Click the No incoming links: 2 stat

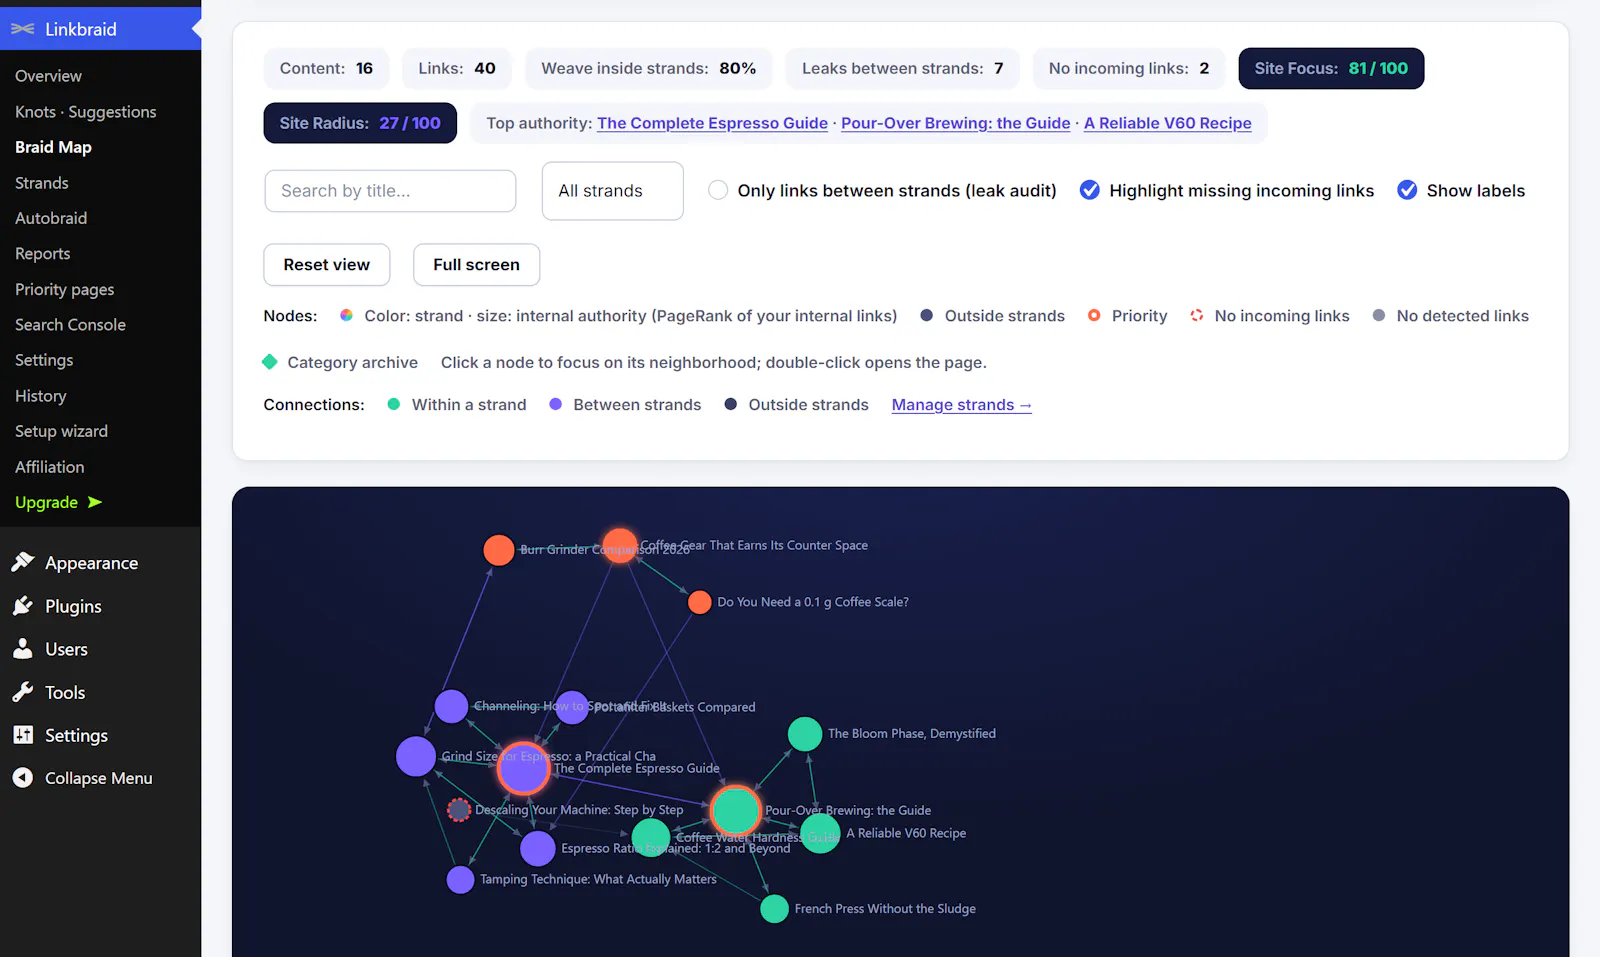coord(1129,68)
